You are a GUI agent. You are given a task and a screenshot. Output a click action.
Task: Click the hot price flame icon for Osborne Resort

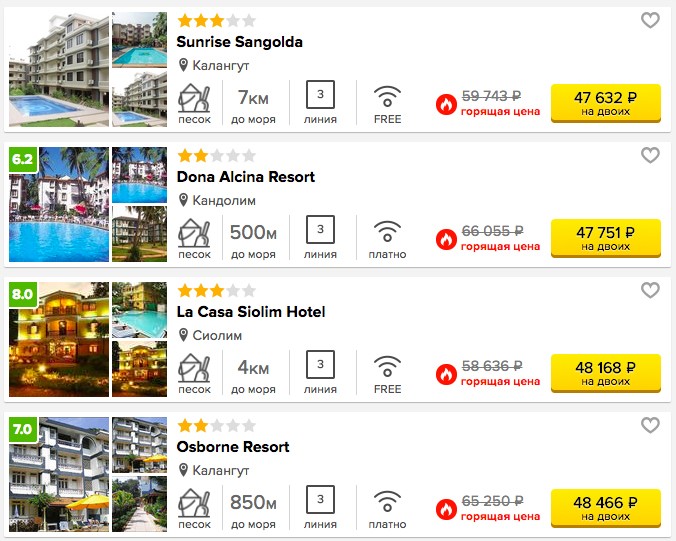coord(446,510)
